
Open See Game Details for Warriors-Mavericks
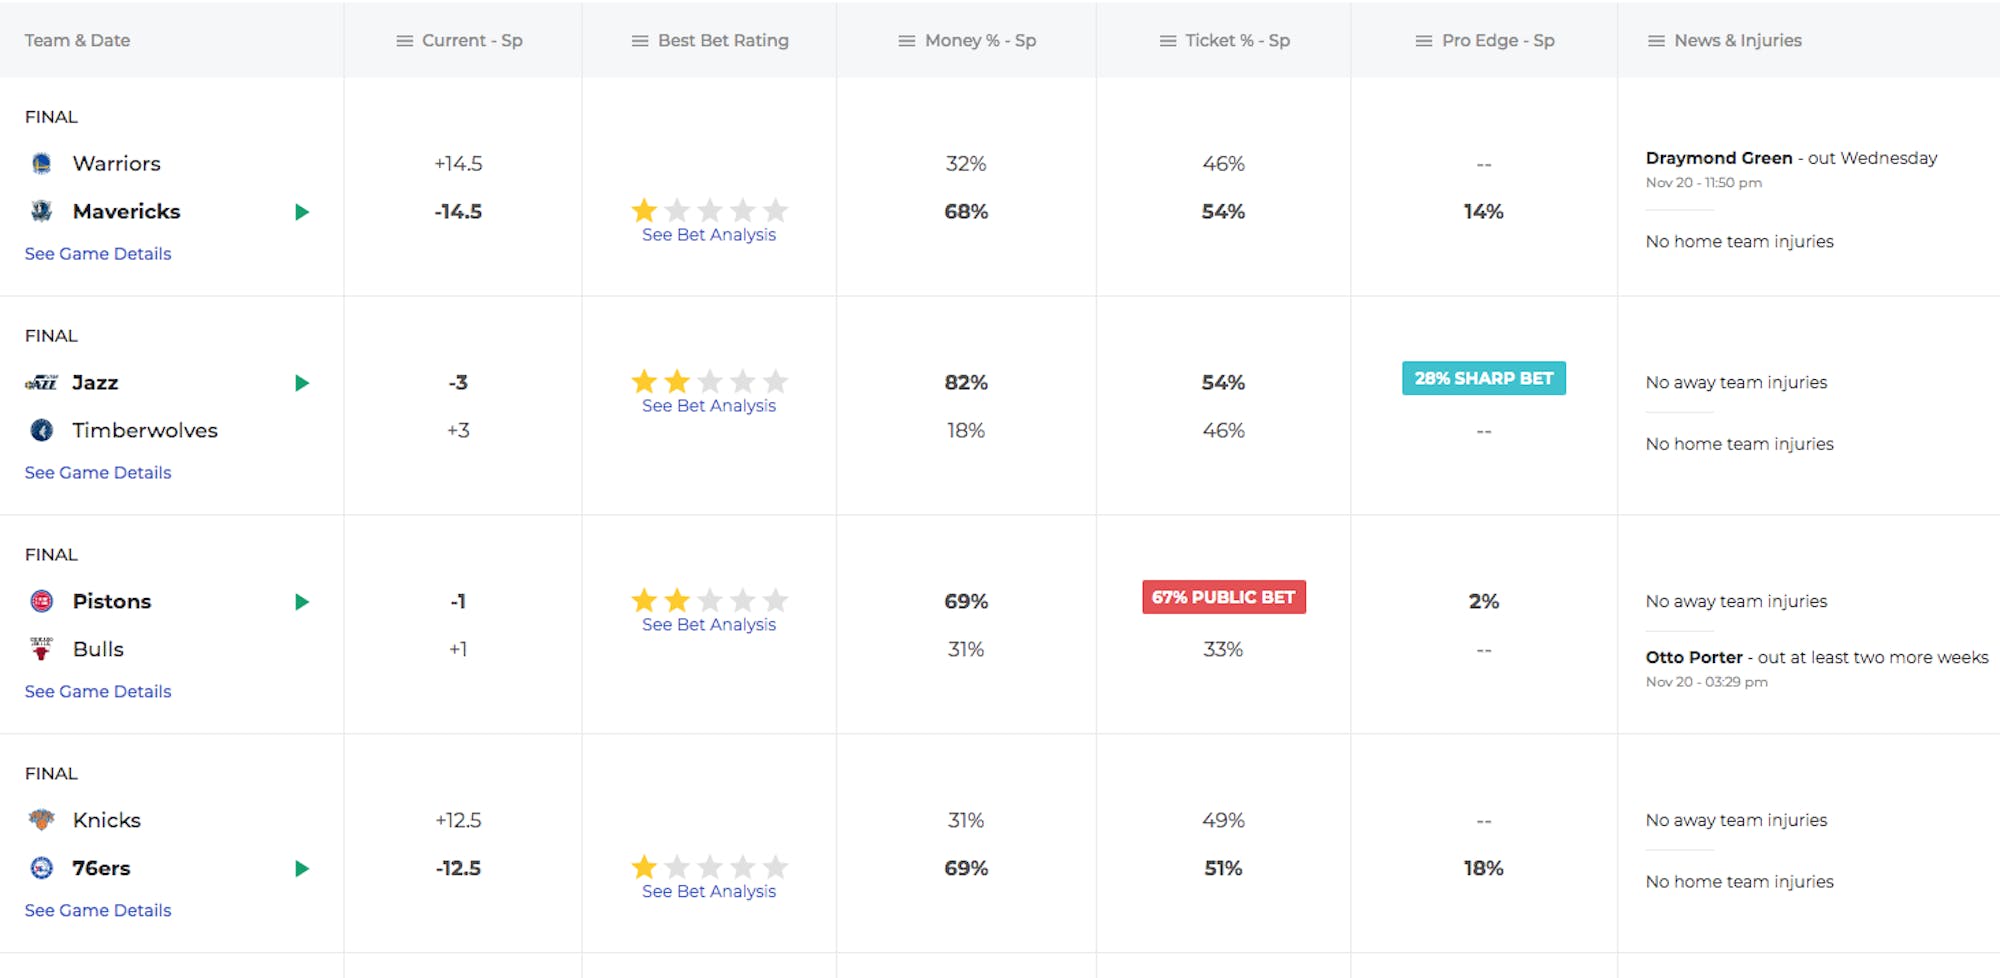[98, 254]
